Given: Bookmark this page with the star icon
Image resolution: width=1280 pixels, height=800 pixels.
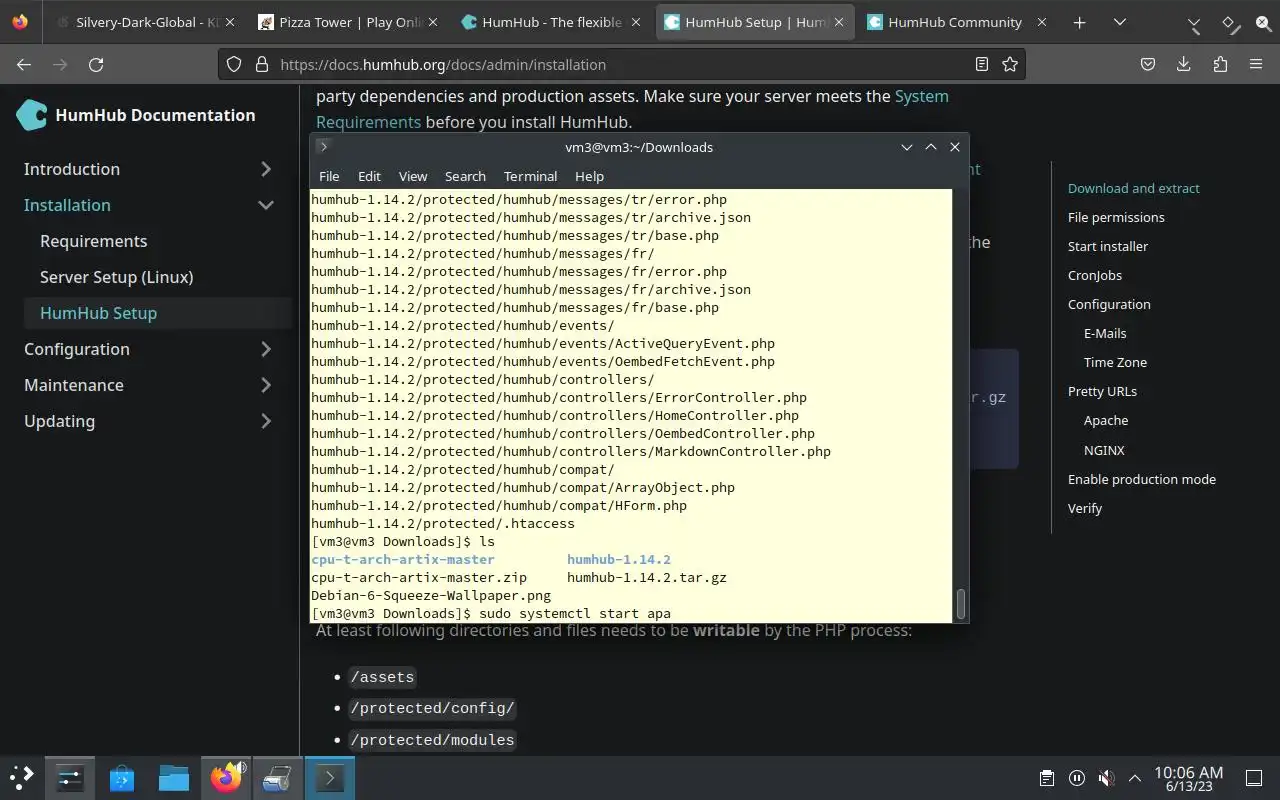Looking at the screenshot, I should point(1010,64).
